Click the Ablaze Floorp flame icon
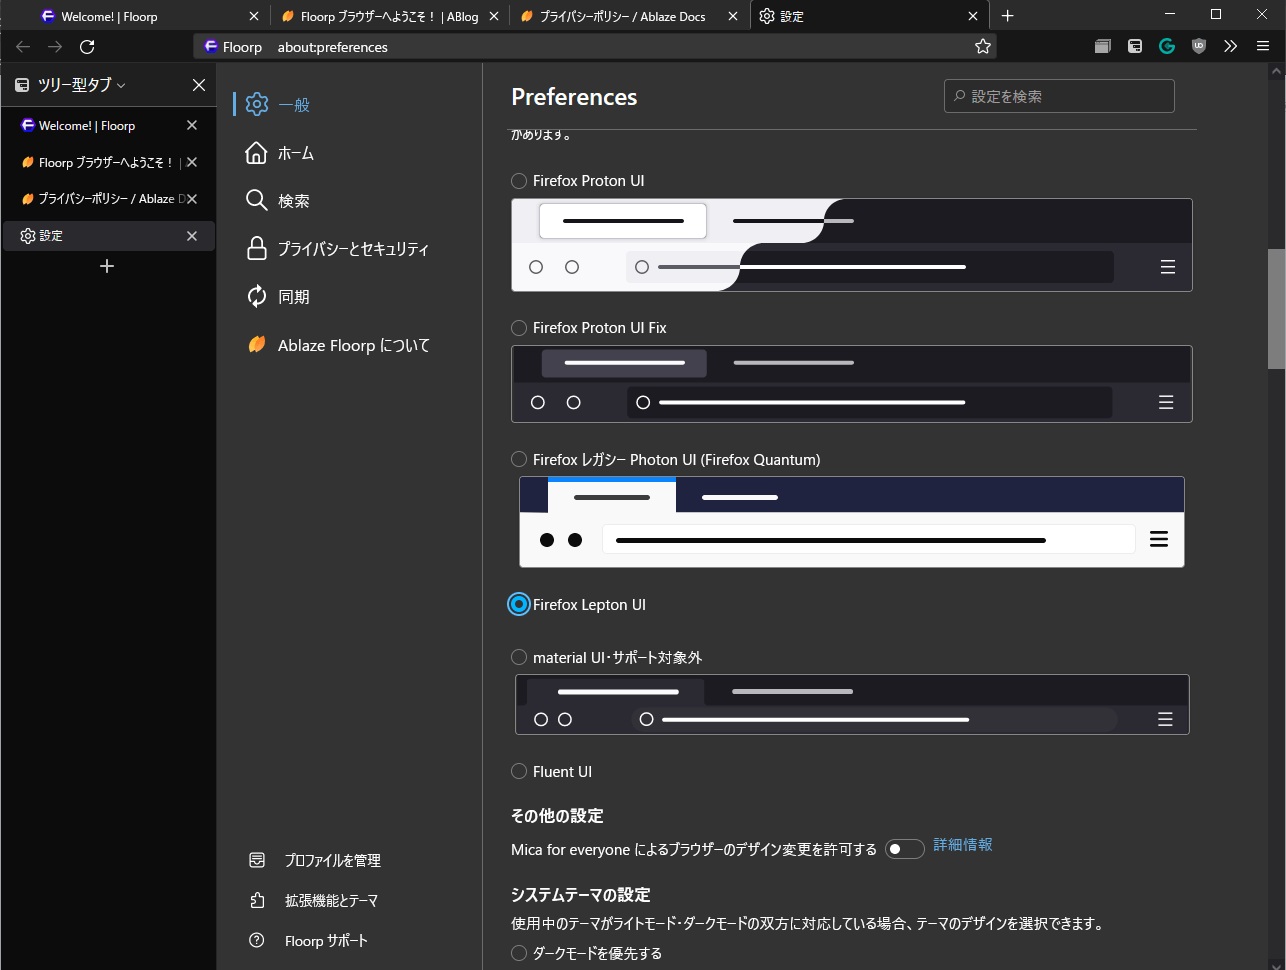Screen dimensions: 1286x970 pyautogui.click(x=257, y=345)
